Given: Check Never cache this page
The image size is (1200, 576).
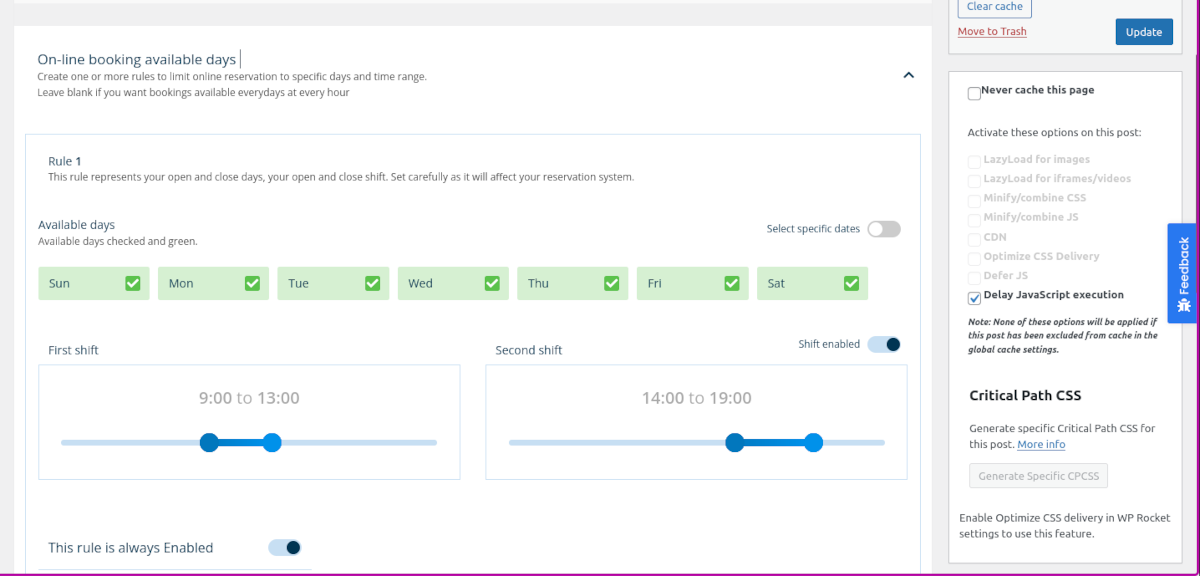Looking at the screenshot, I should click(974, 93).
